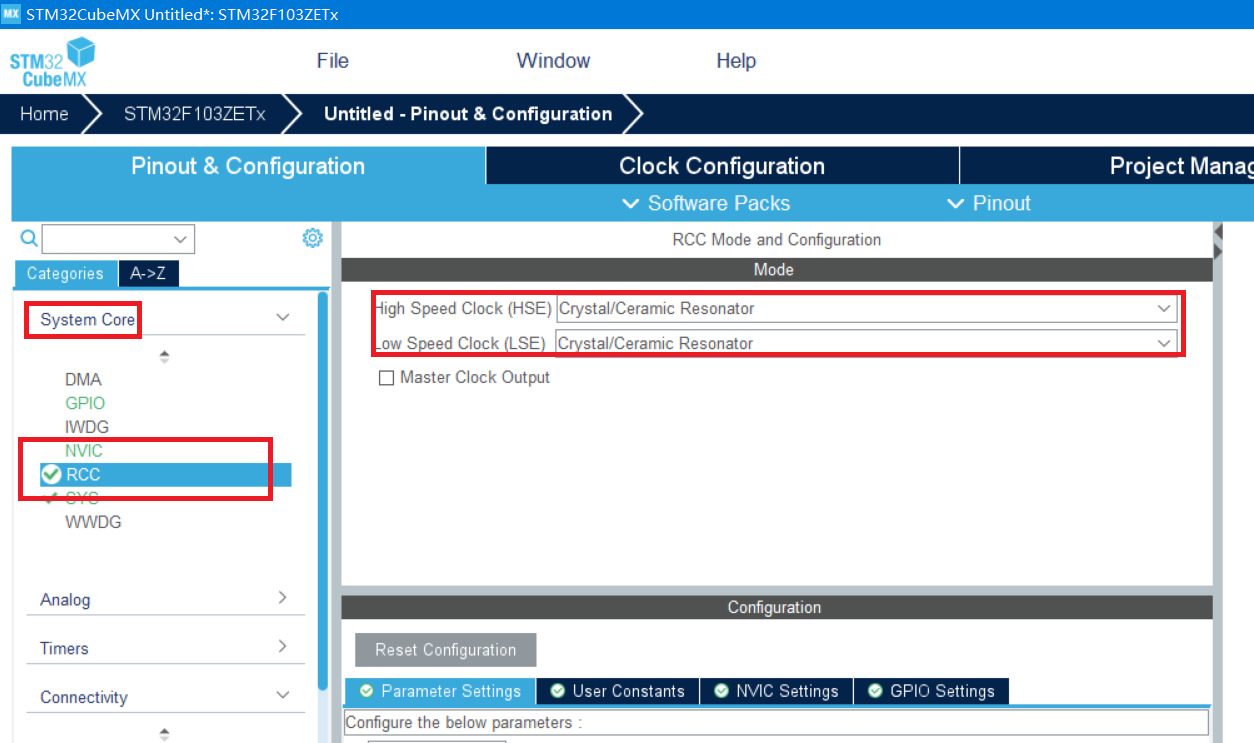Screen dimensions: 1254x743
Task: Open the File menu
Action: click(x=333, y=61)
